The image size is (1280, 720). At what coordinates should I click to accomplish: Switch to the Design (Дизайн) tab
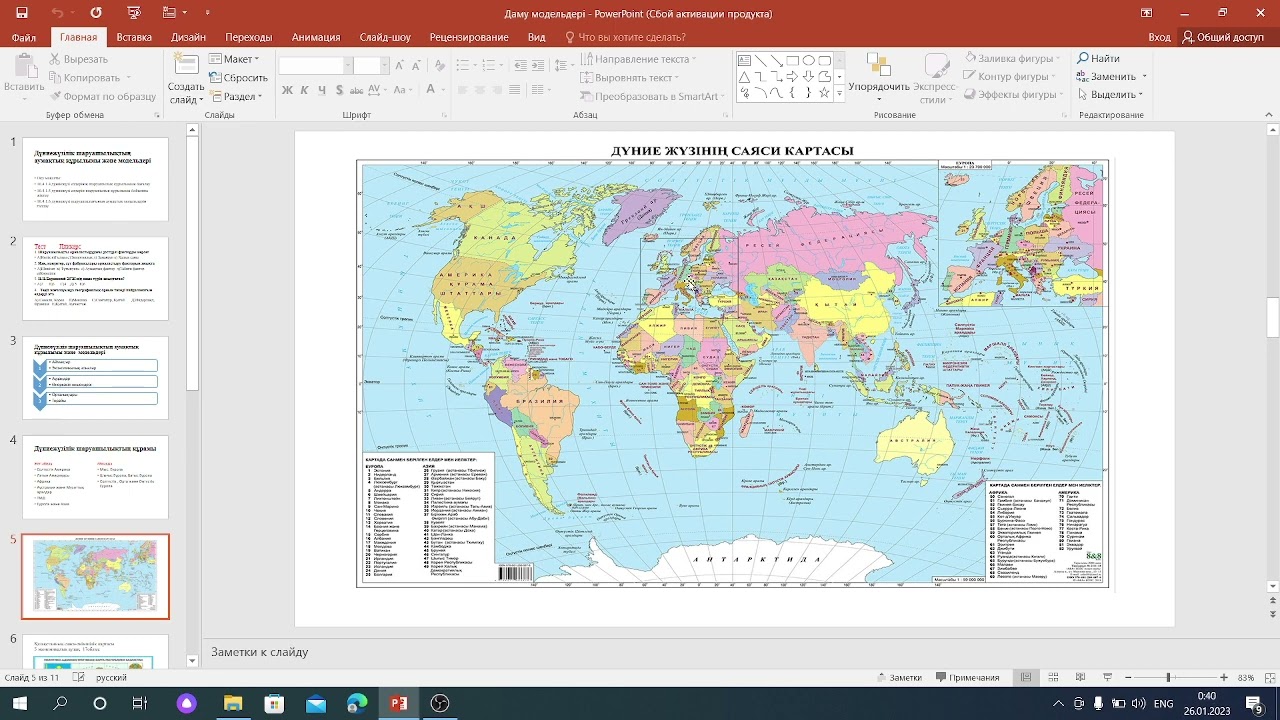tap(188, 37)
